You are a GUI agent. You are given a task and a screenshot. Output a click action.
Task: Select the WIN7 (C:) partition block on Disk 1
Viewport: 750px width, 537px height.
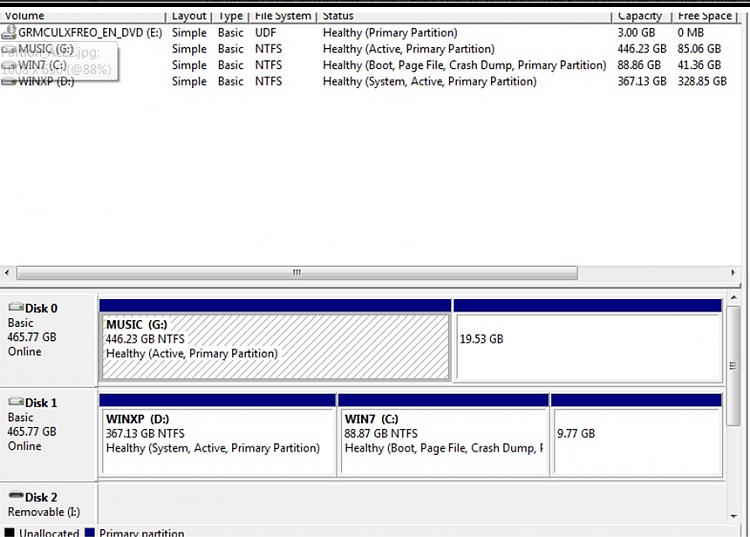tap(443, 435)
